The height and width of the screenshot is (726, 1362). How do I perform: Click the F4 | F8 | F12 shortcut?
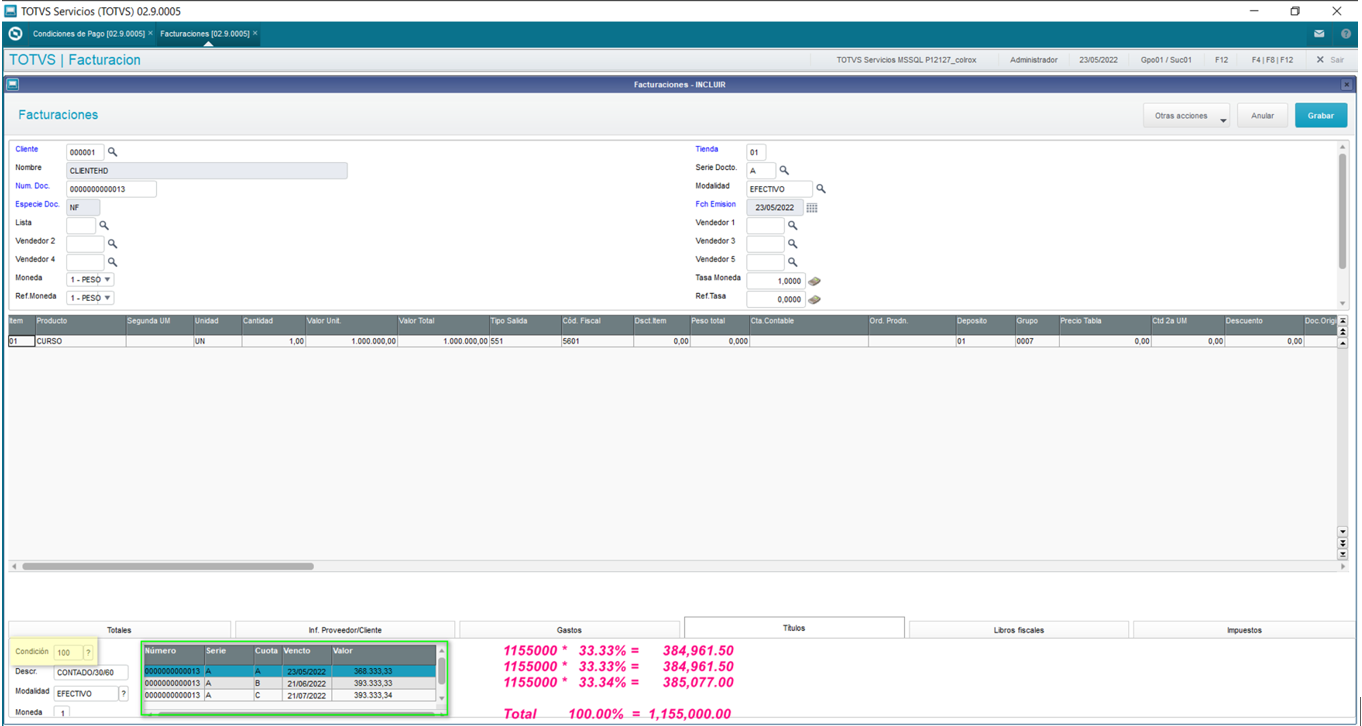point(1272,60)
